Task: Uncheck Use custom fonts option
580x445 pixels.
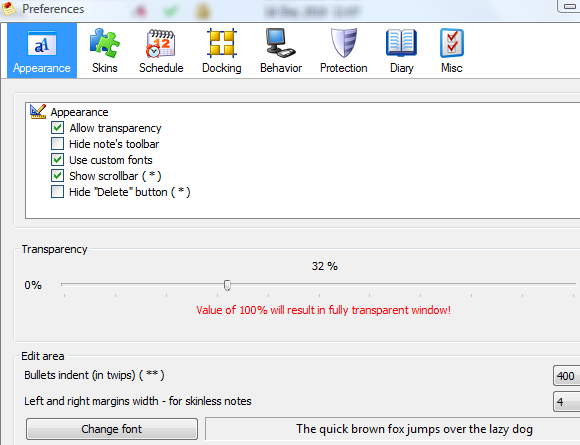Action: click(57, 160)
